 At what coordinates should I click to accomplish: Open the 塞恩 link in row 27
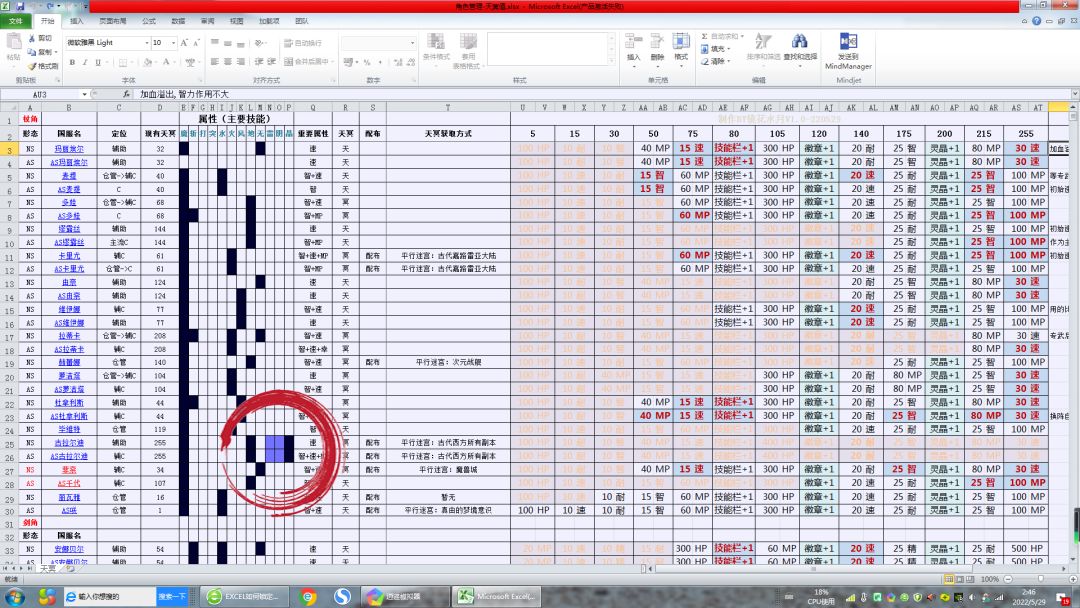[x=69, y=470]
